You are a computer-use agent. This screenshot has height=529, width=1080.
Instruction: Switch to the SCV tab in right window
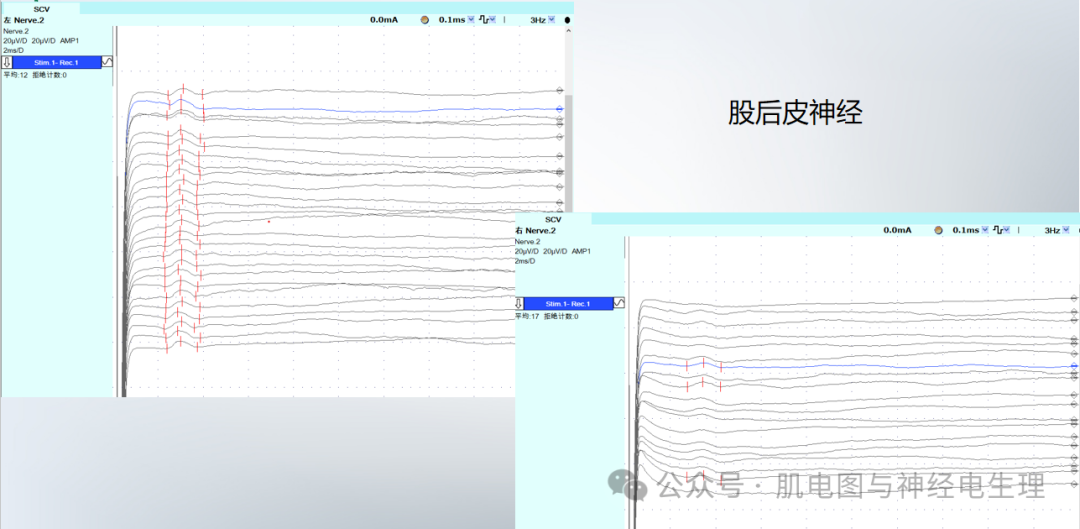(x=553, y=219)
